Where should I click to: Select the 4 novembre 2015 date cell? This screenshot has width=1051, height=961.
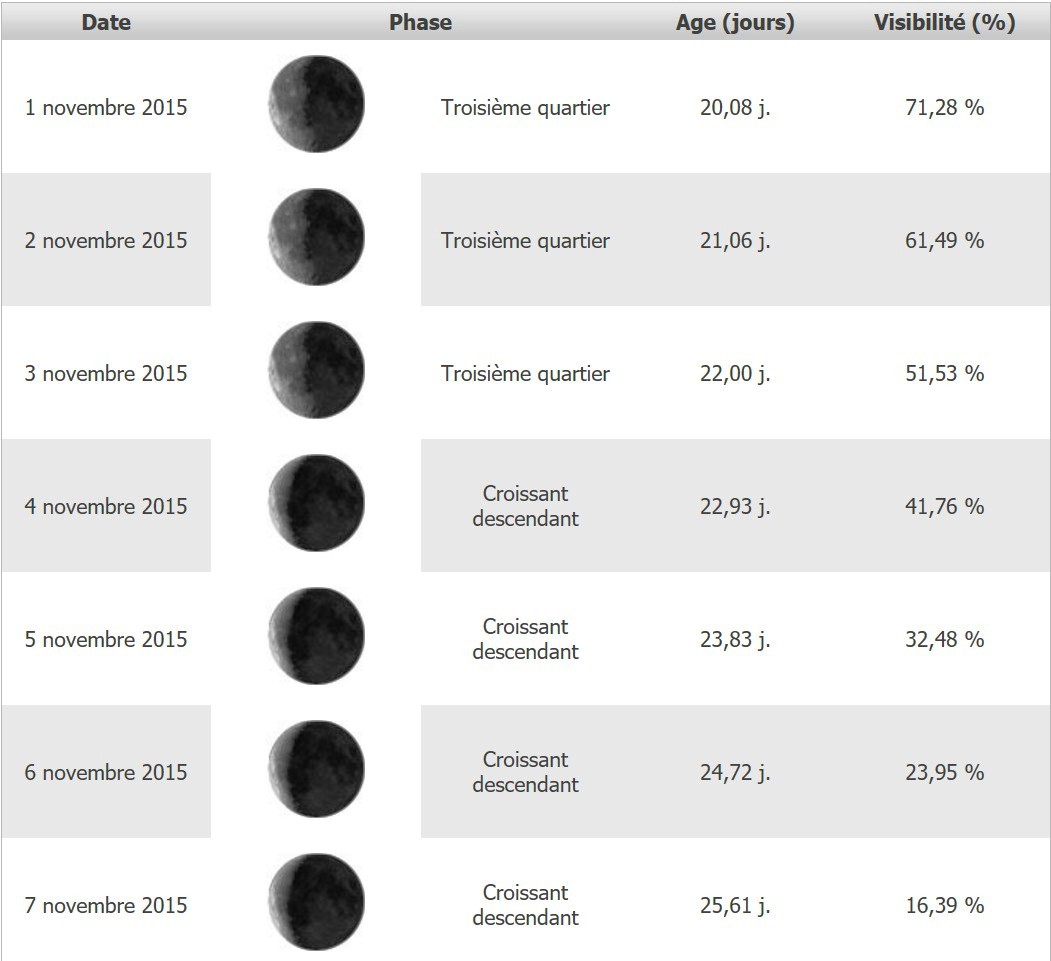106,506
